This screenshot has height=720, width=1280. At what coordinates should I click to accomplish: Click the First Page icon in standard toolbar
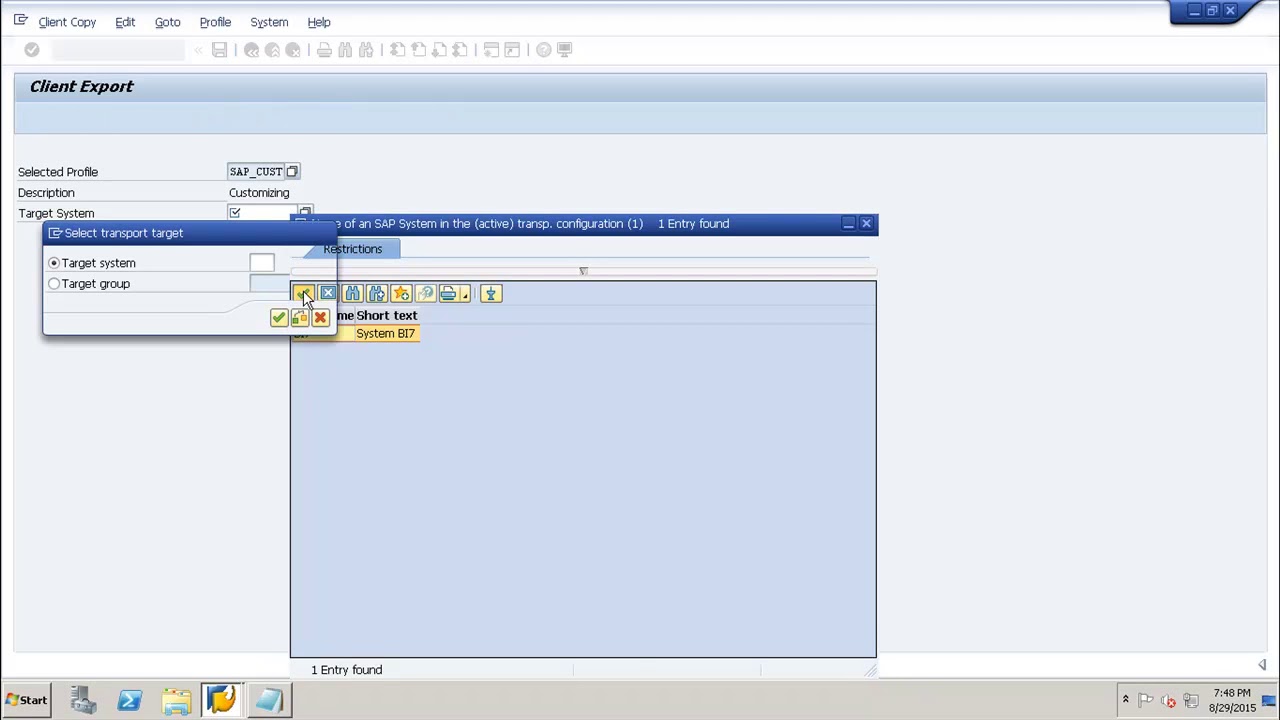397,50
